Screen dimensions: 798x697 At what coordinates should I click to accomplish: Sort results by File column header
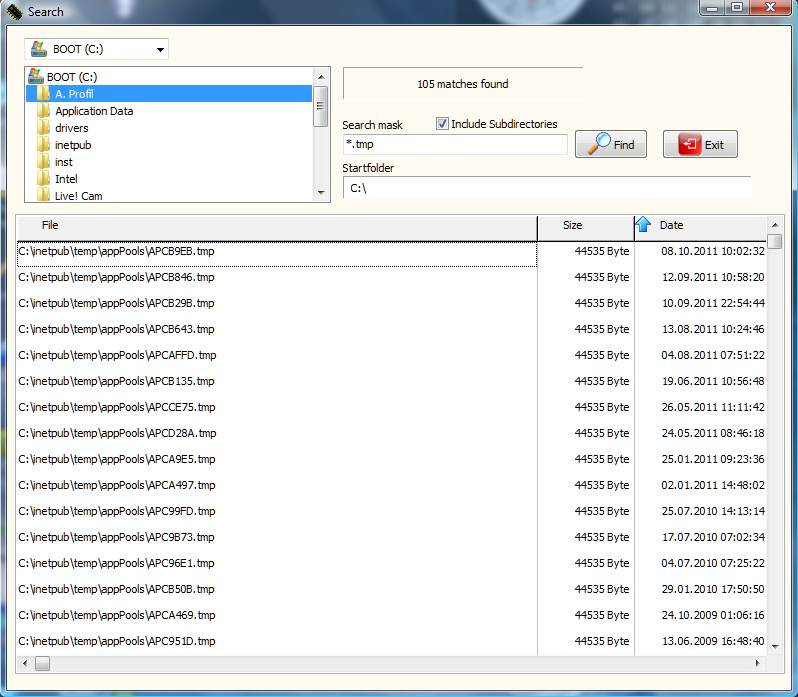coord(277,227)
